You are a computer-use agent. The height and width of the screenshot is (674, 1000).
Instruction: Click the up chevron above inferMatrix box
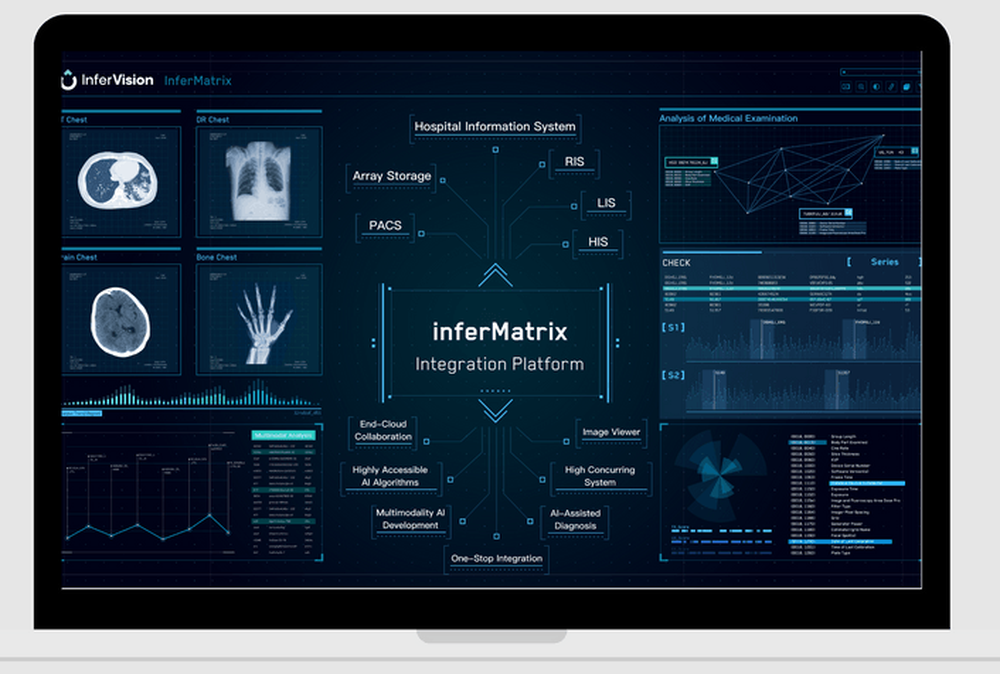[496, 275]
